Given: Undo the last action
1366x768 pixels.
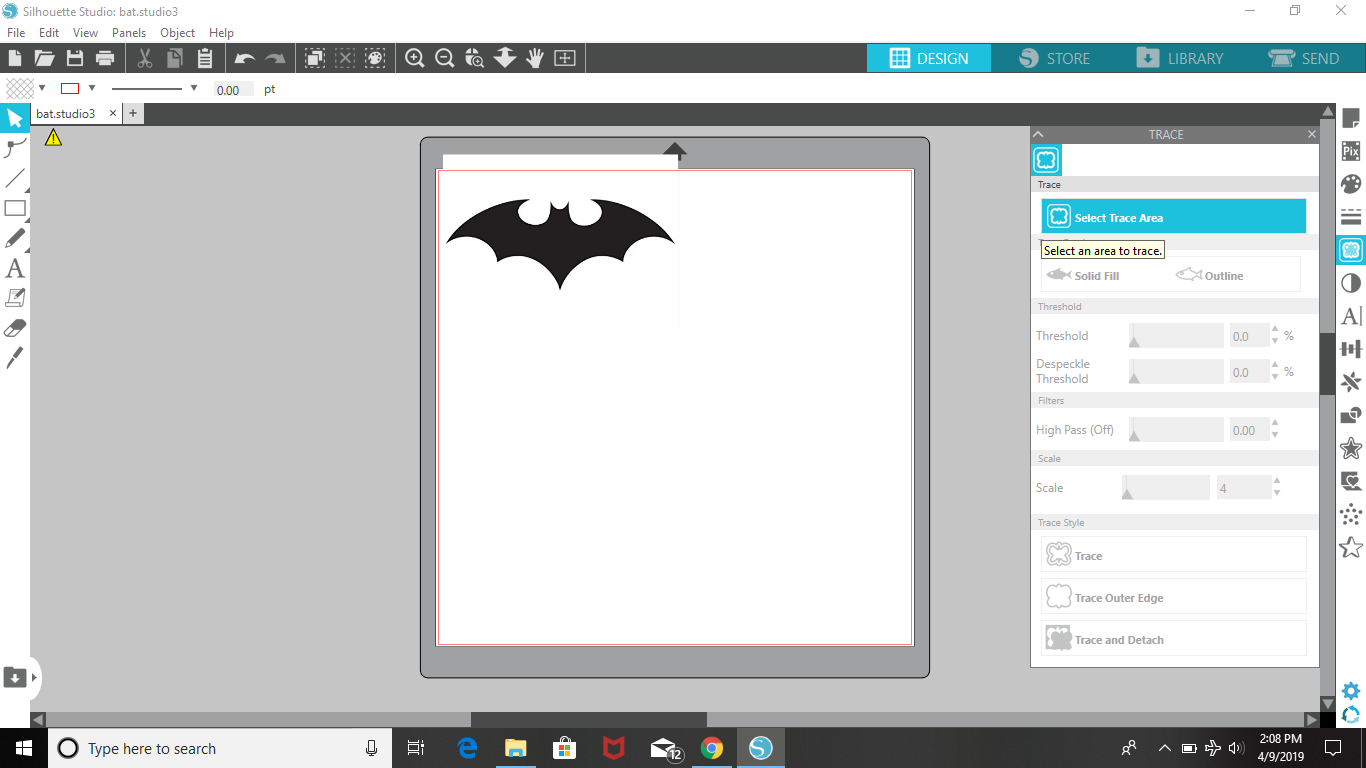Looking at the screenshot, I should [x=245, y=58].
